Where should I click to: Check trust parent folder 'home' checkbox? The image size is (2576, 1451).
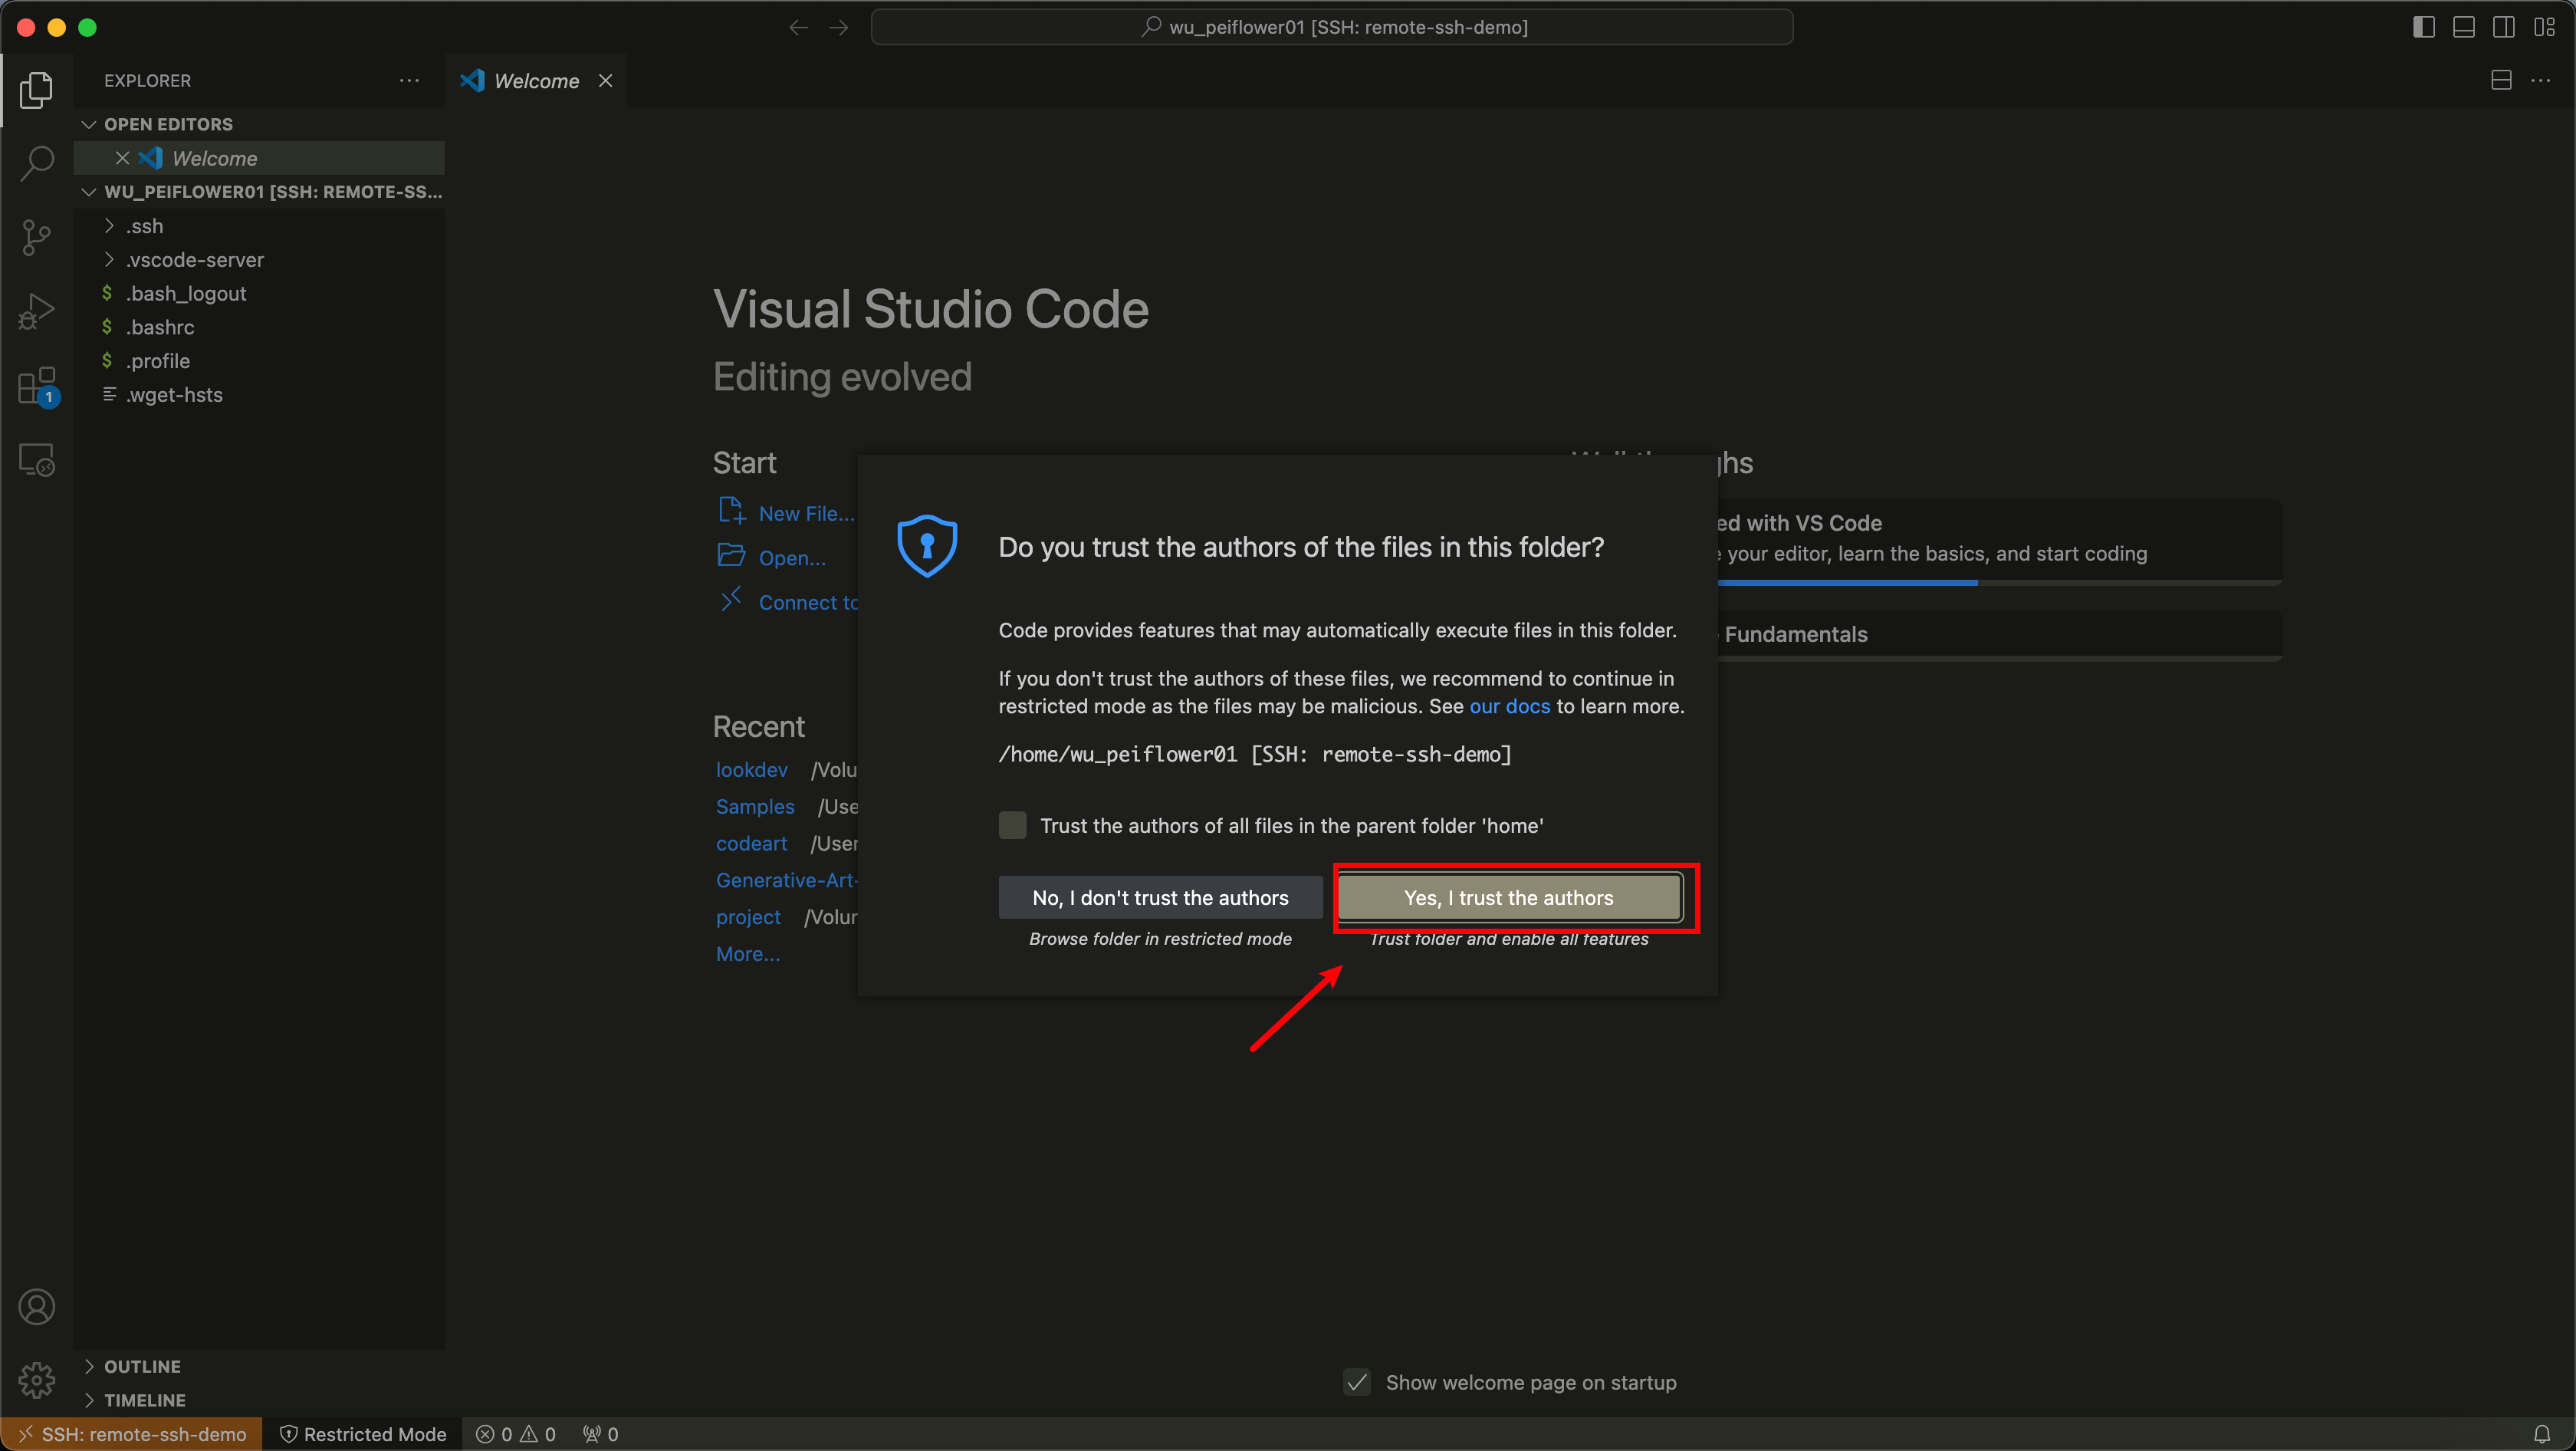coord(1012,825)
